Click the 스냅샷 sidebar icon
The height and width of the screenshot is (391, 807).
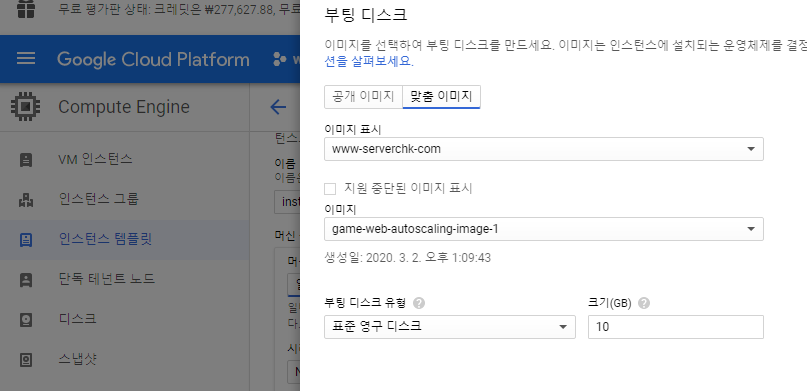pos(25,359)
